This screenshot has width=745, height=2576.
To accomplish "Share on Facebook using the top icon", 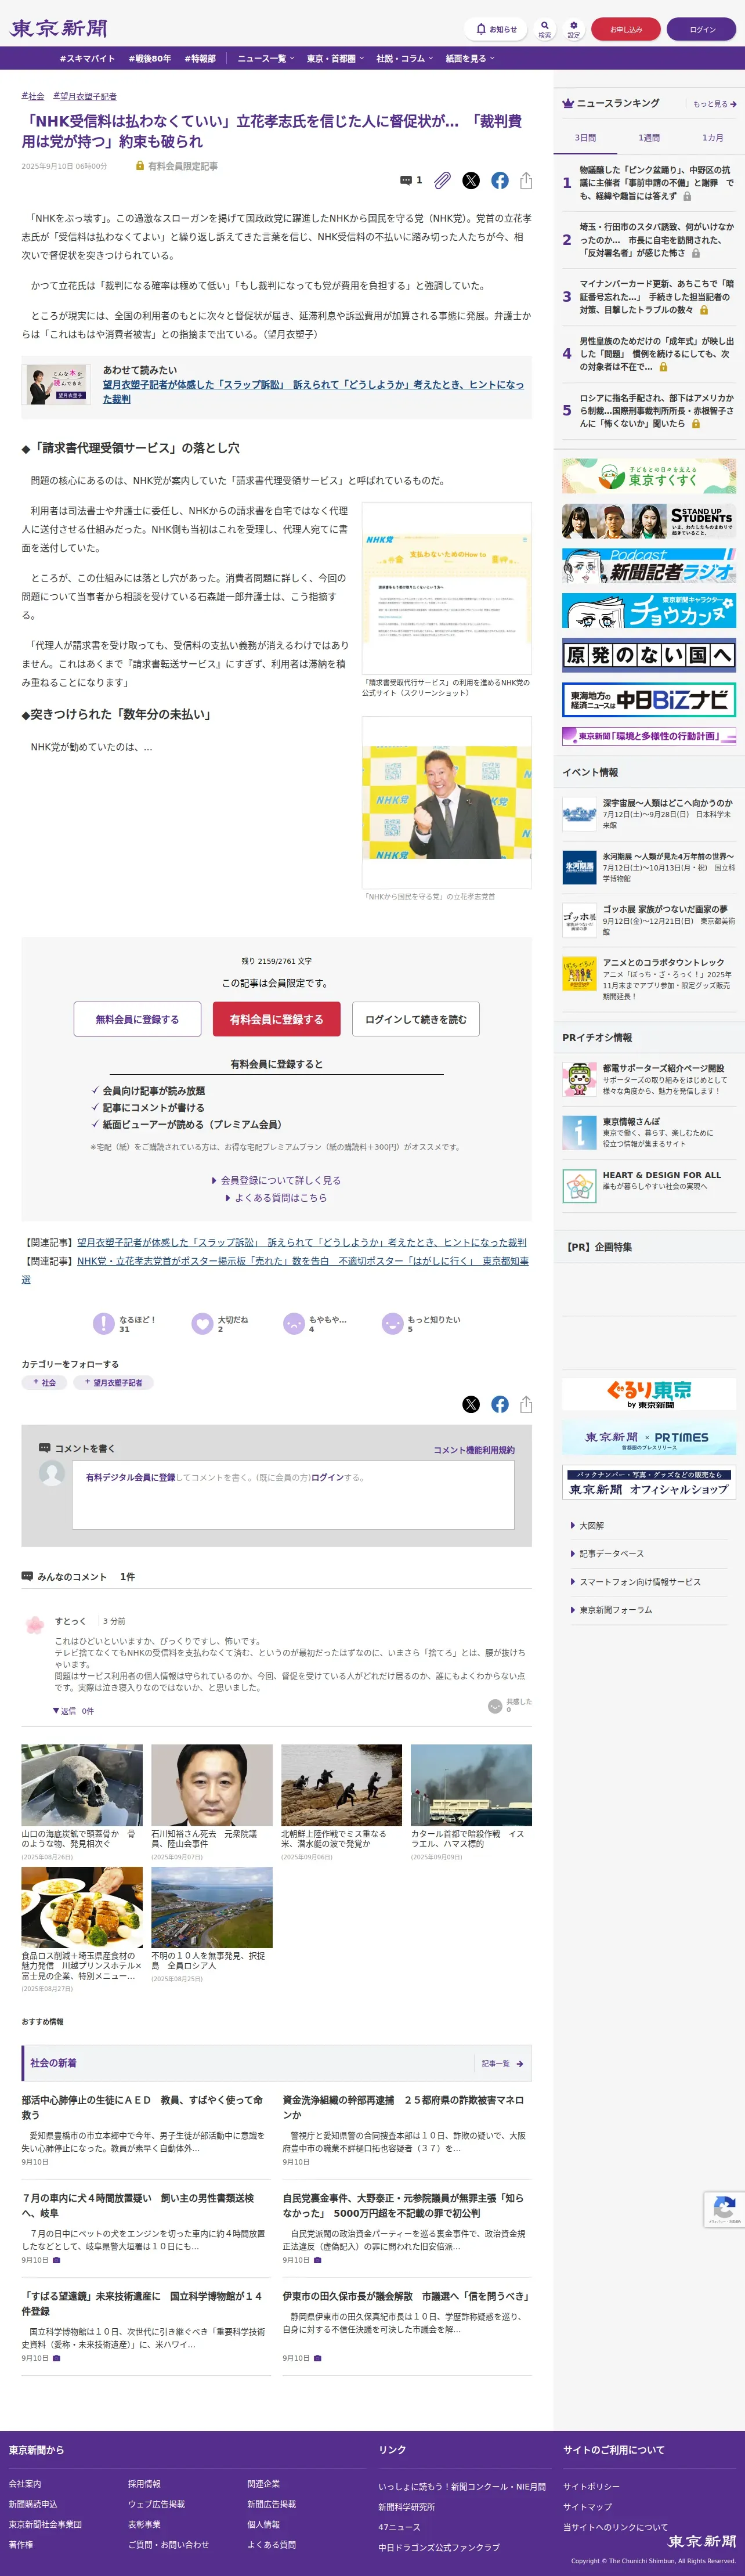I will pos(500,180).
